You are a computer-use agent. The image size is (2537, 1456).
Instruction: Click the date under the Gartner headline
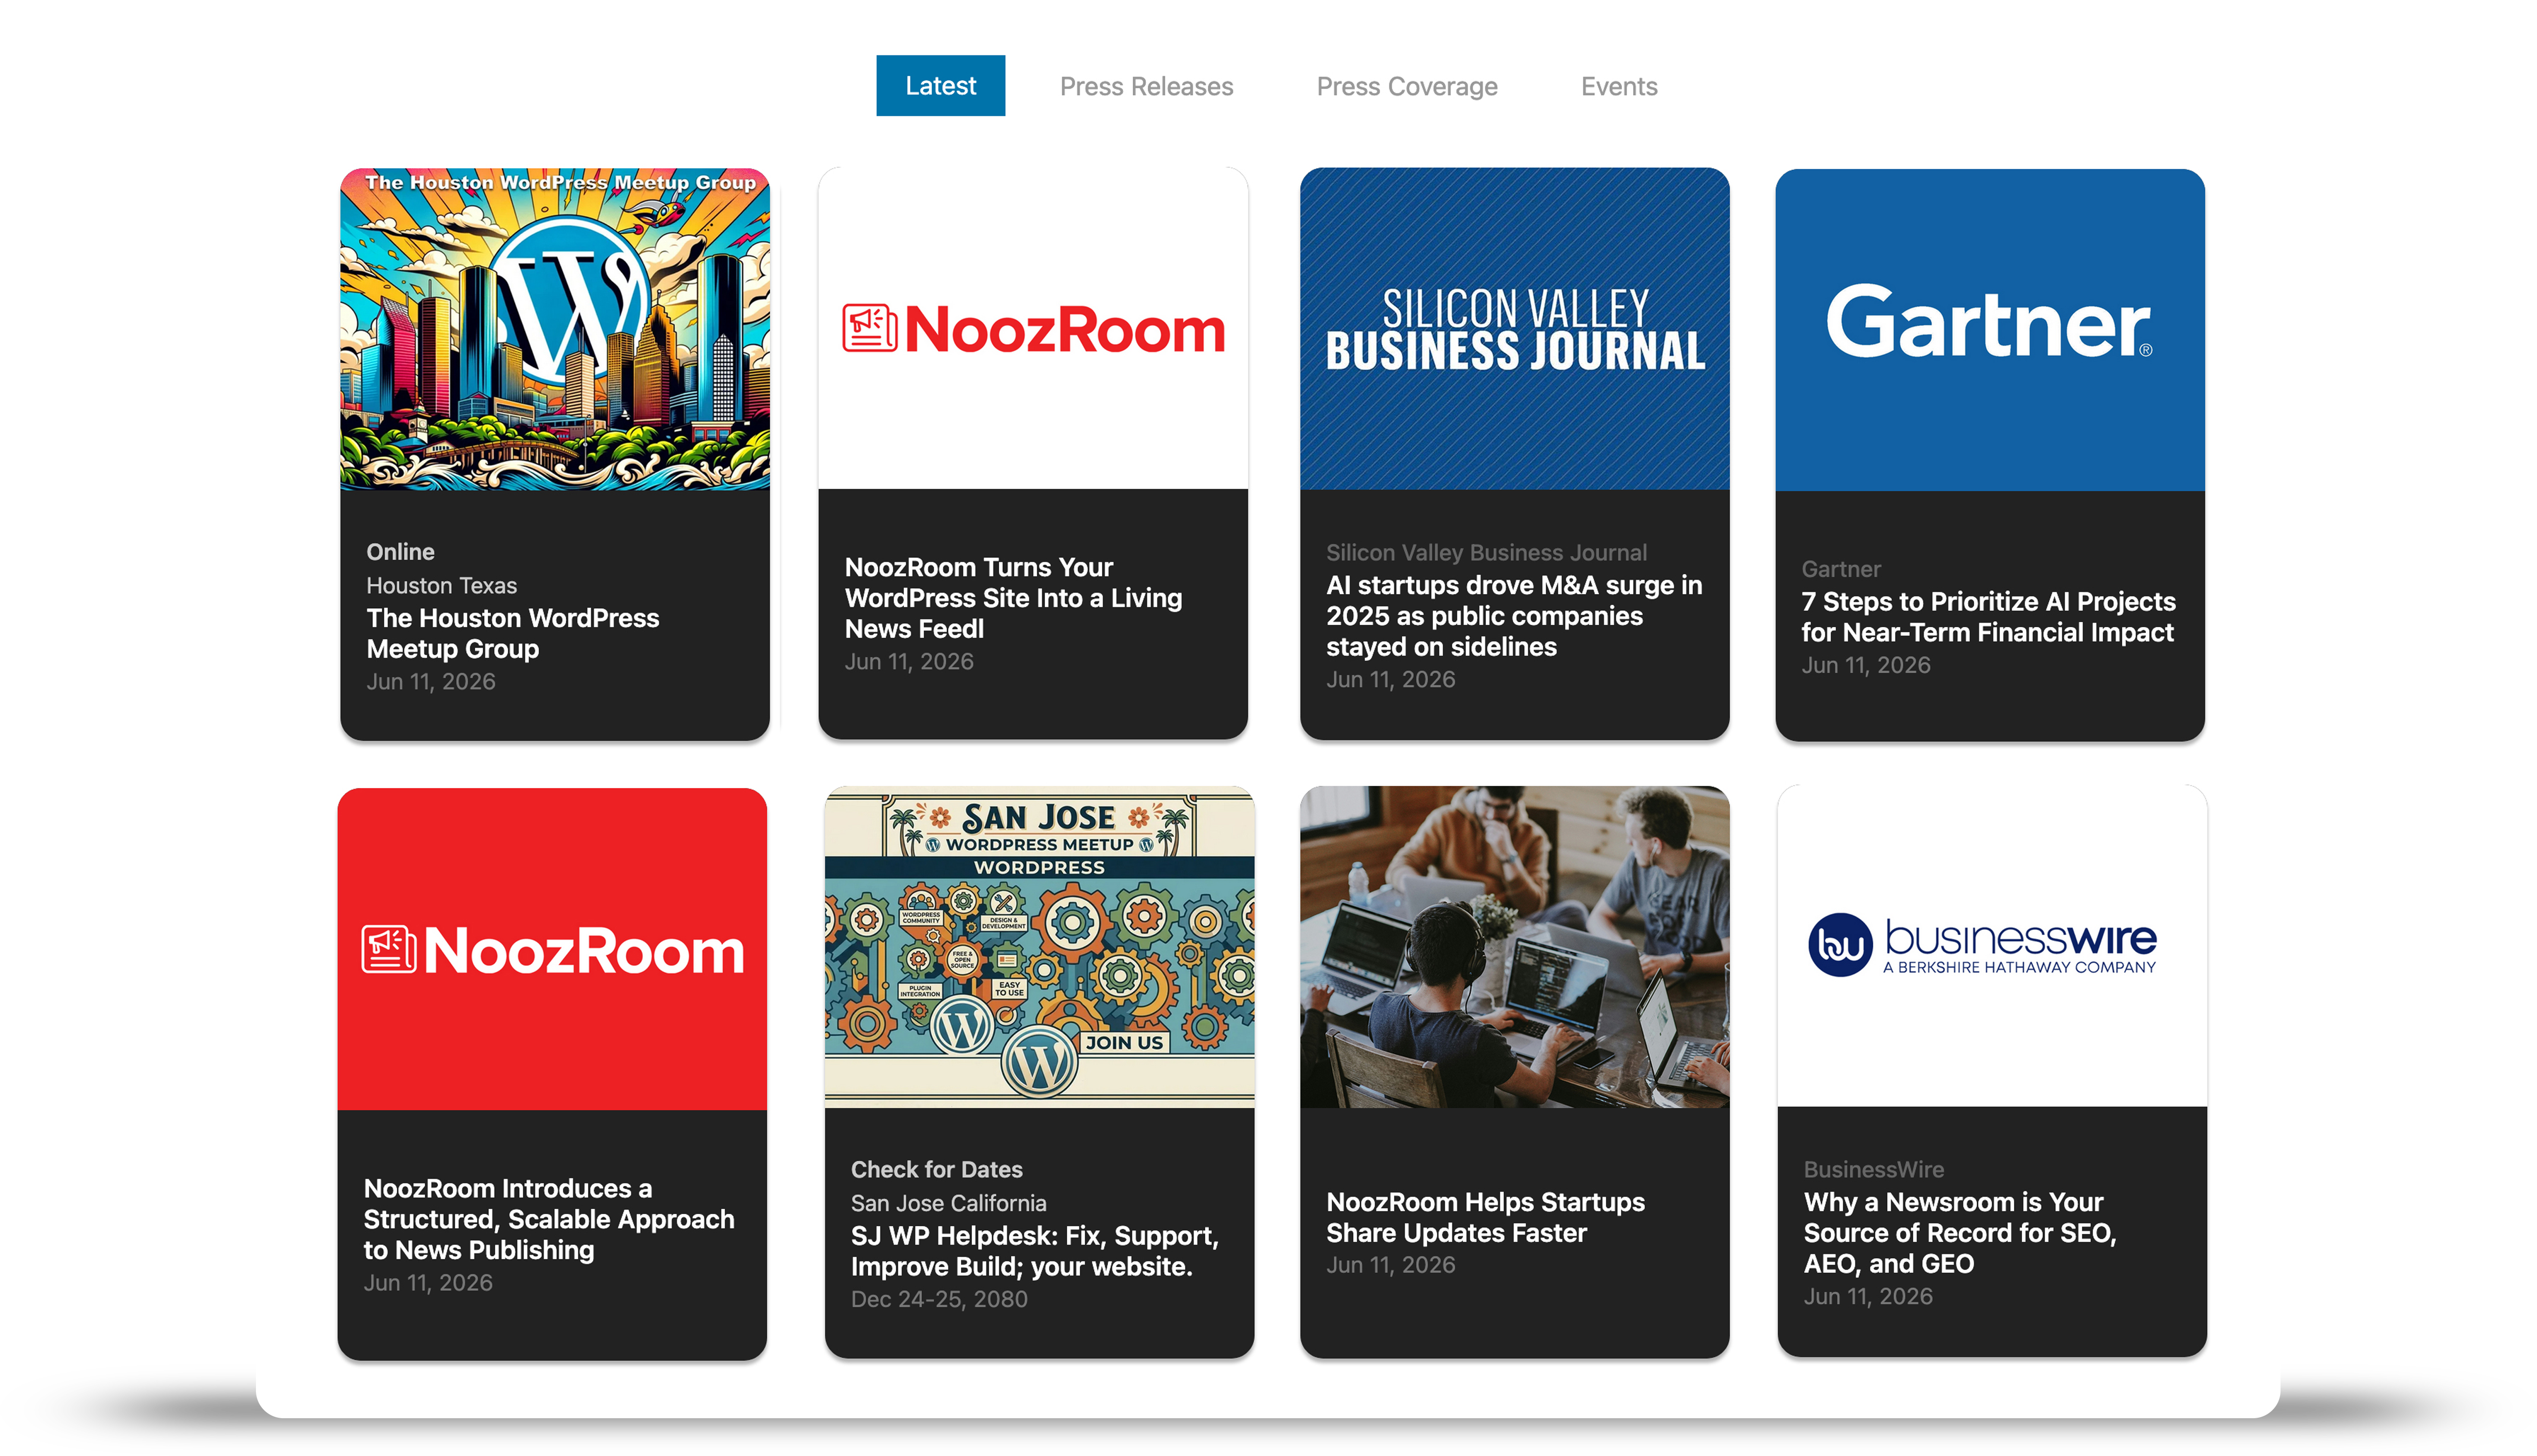click(x=1865, y=666)
